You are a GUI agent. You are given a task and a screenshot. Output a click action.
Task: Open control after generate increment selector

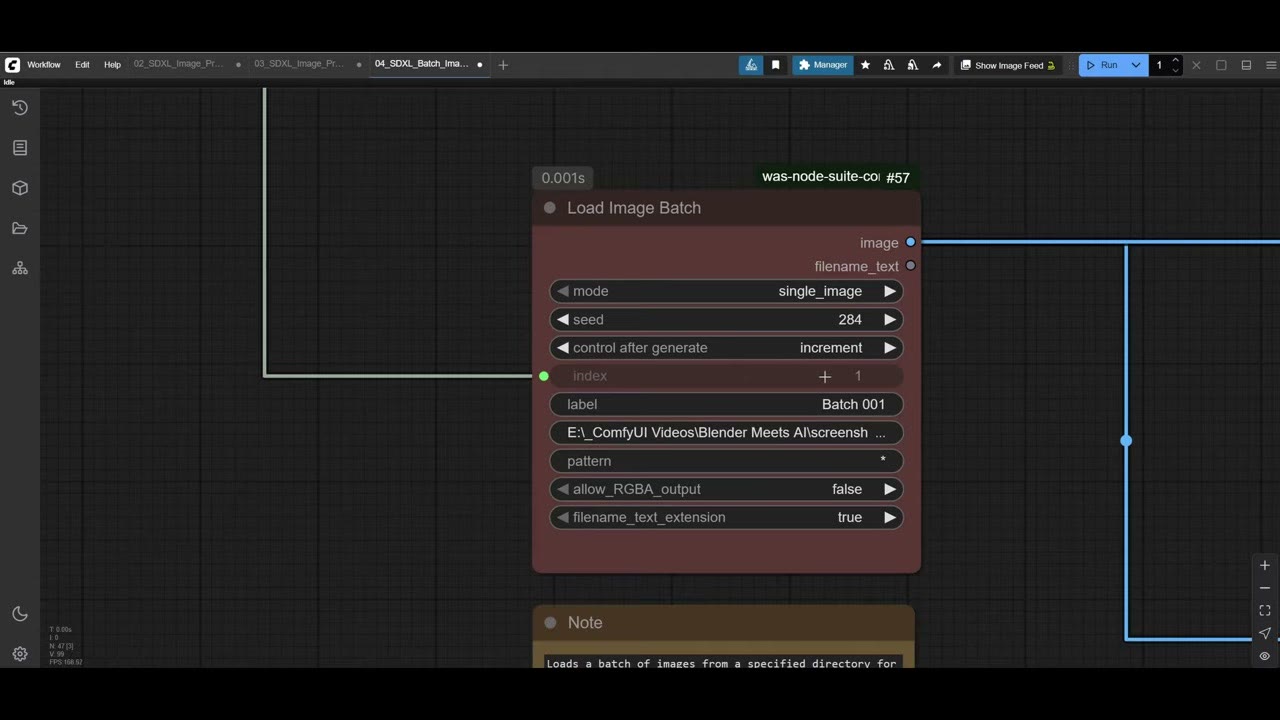727,348
